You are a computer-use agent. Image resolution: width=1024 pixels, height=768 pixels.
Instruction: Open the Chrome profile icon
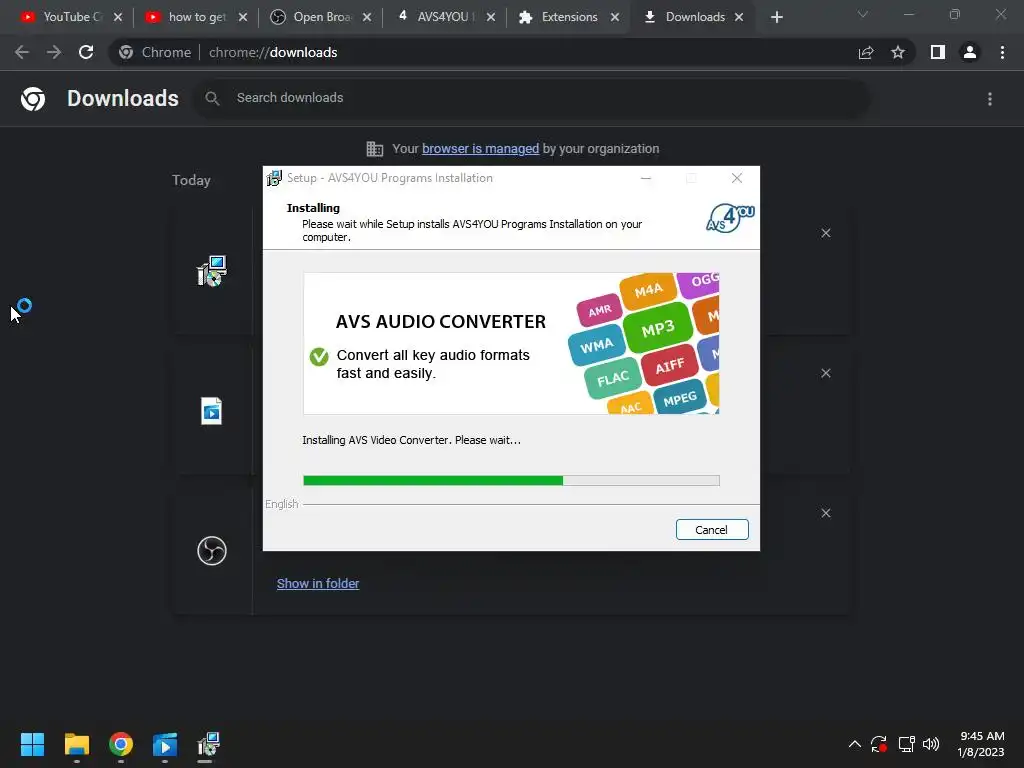pyautogui.click(x=970, y=52)
